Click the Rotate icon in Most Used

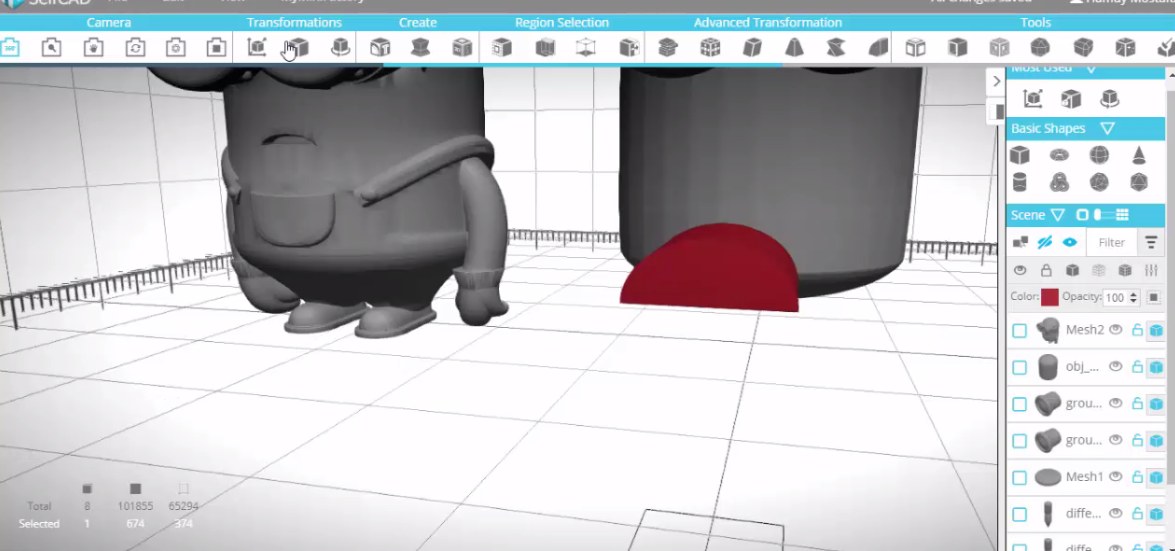pyautogui.click(x=1110, y=98)
